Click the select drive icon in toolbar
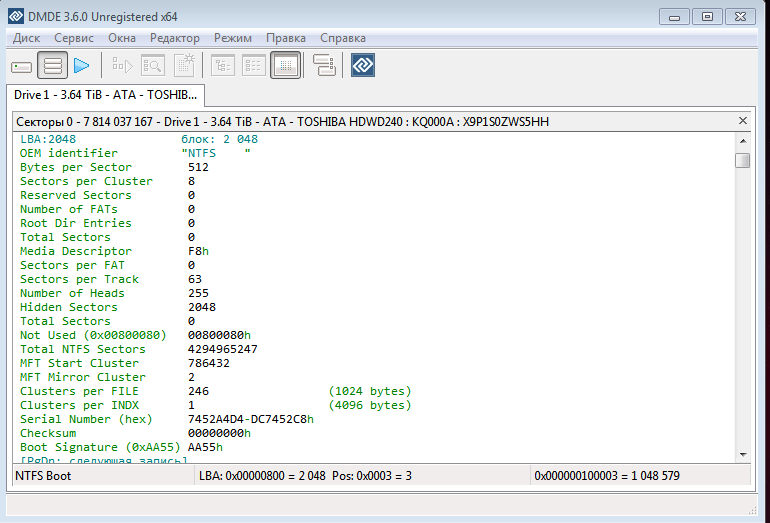The image size is (770, 523). [22, 66]
